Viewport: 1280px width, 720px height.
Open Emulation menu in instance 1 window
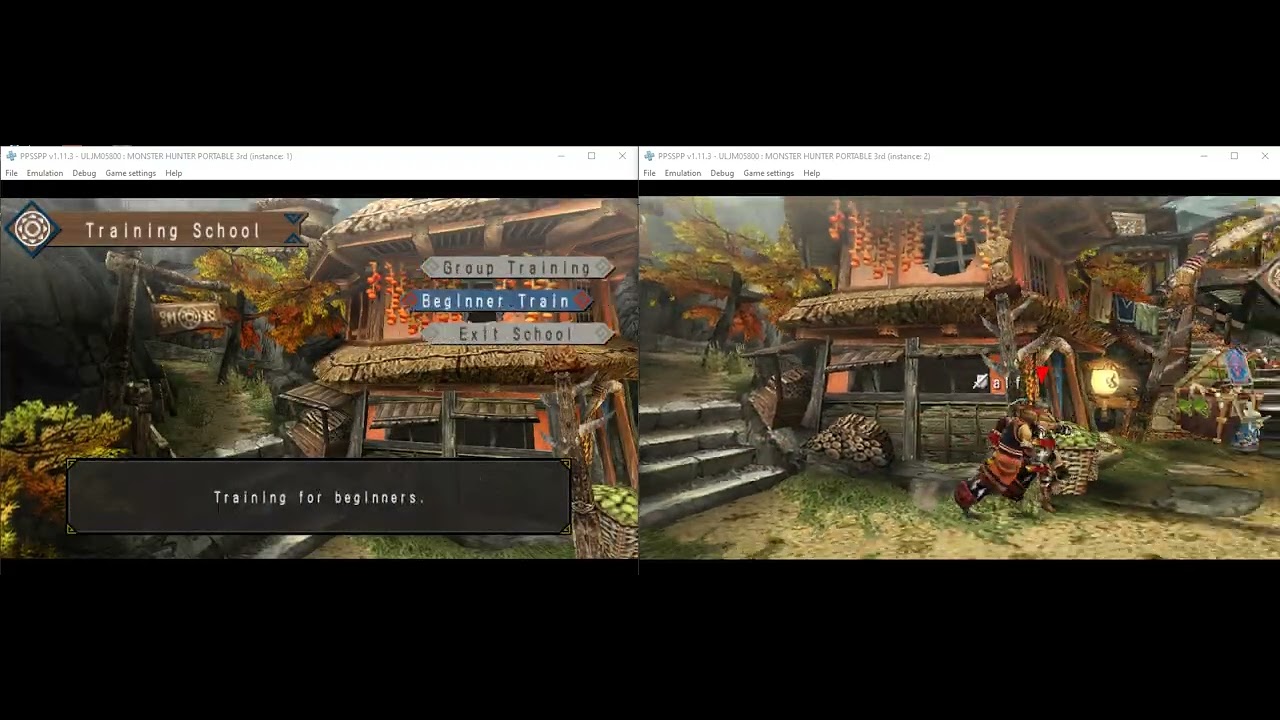[x=45, y=173]
